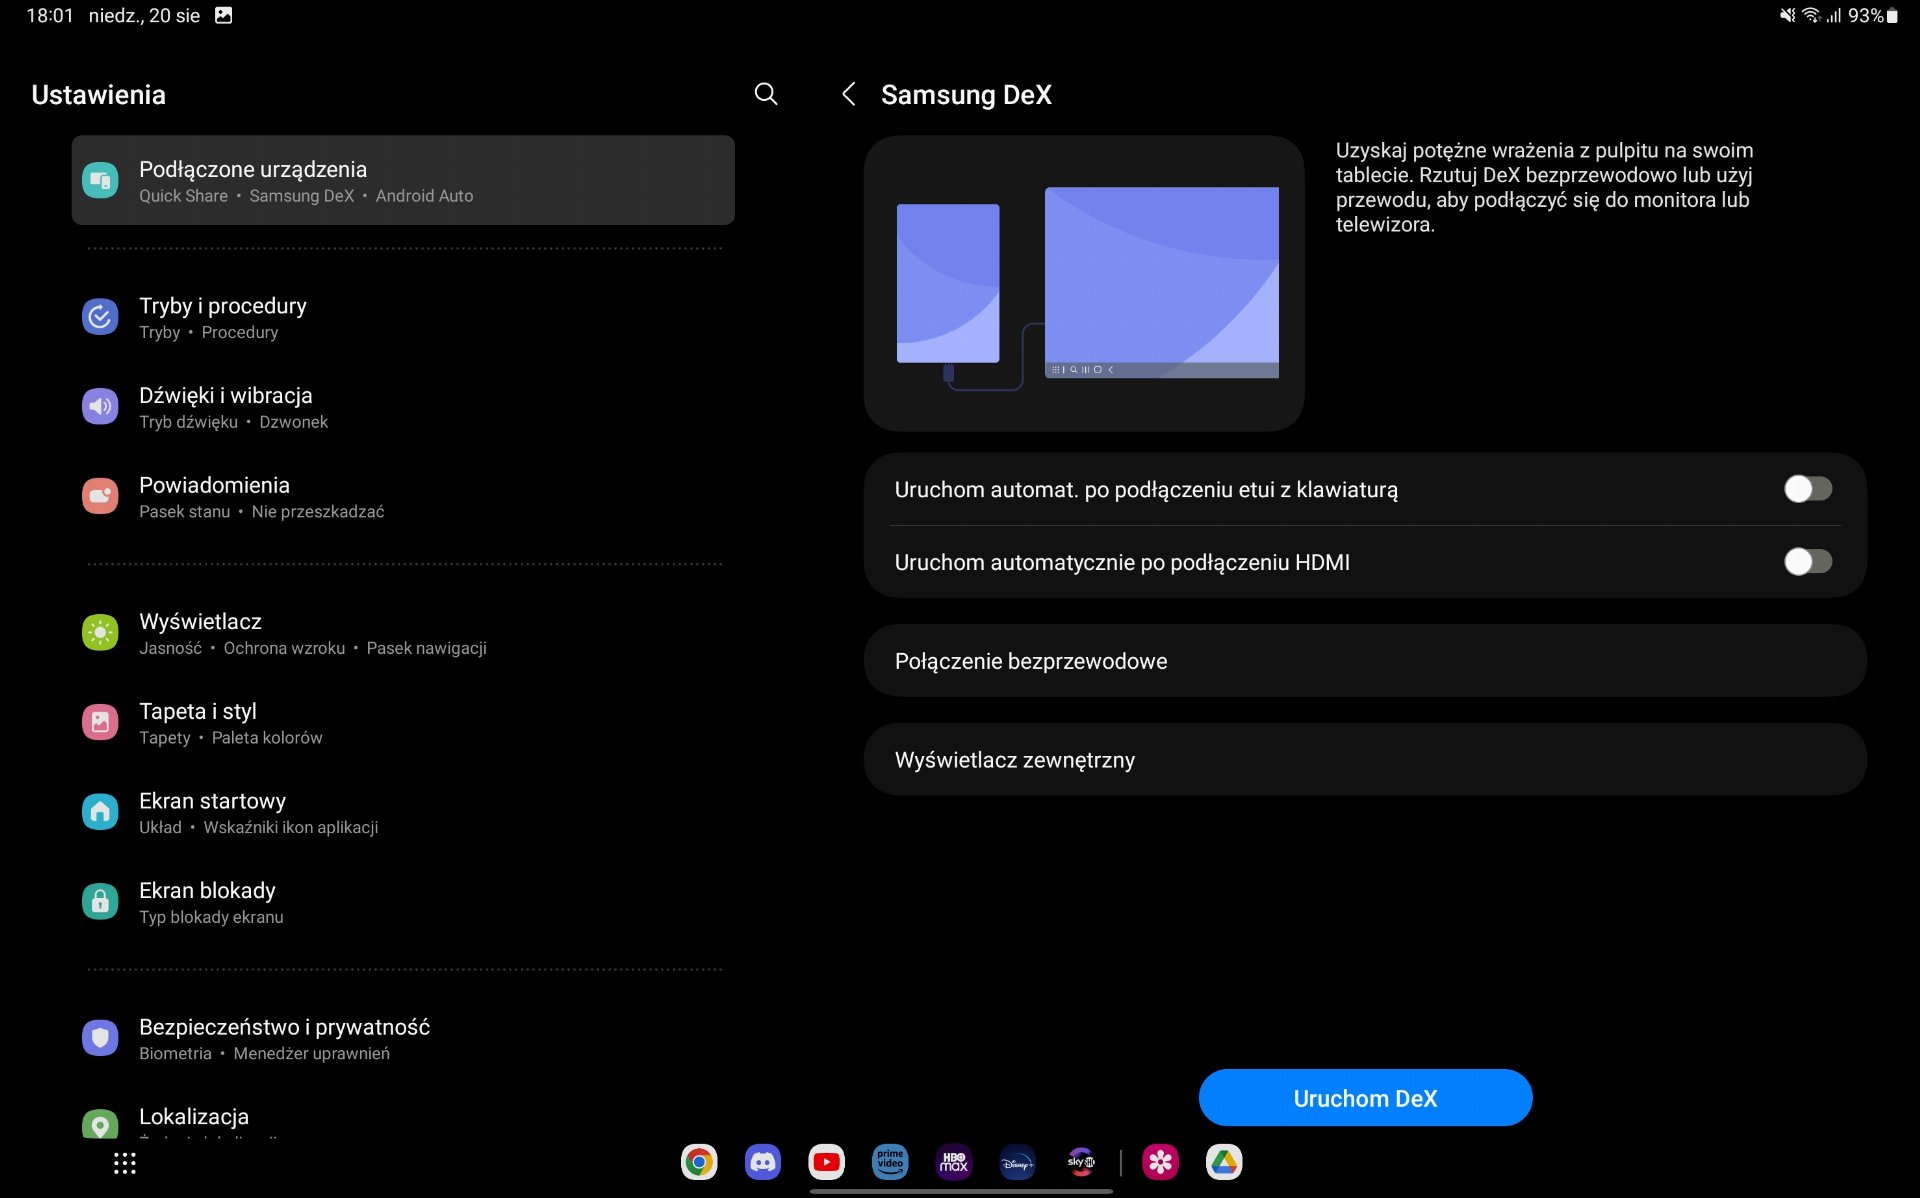Go back using the Samsung DeX arrow
Screen dimensions: 1920x1198
coord(848,94)
